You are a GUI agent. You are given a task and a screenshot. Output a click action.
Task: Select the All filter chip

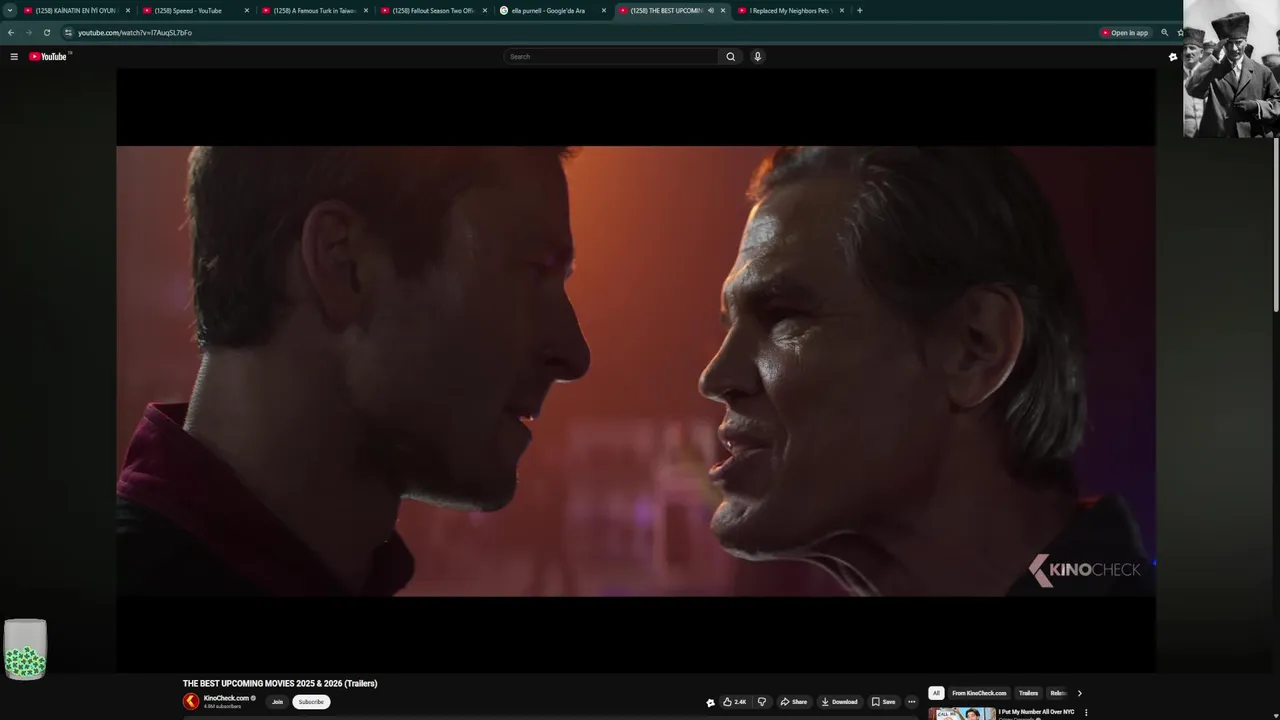(936, 693)
